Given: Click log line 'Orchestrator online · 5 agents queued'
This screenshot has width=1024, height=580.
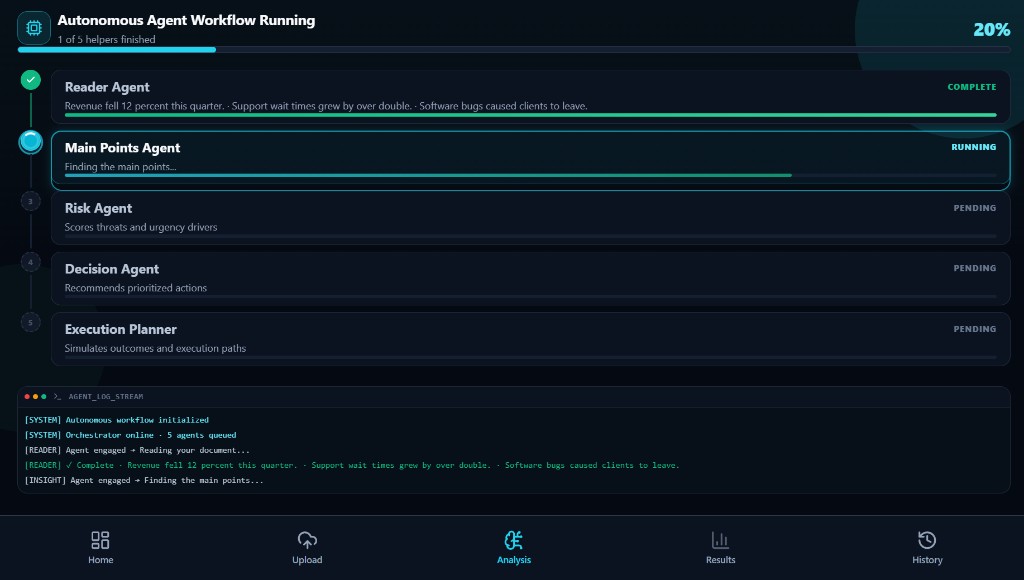Looking at the screenshot, I should pyautogui.click(x=131, y=435).
